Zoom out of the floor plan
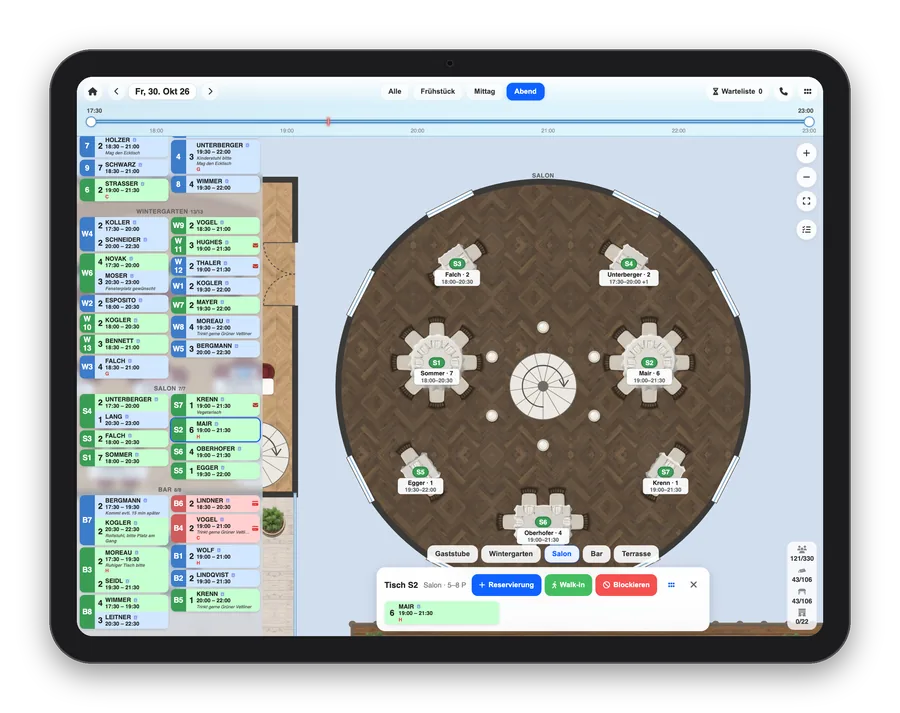Viewport: 900px width, 713px height. point(806,177)
